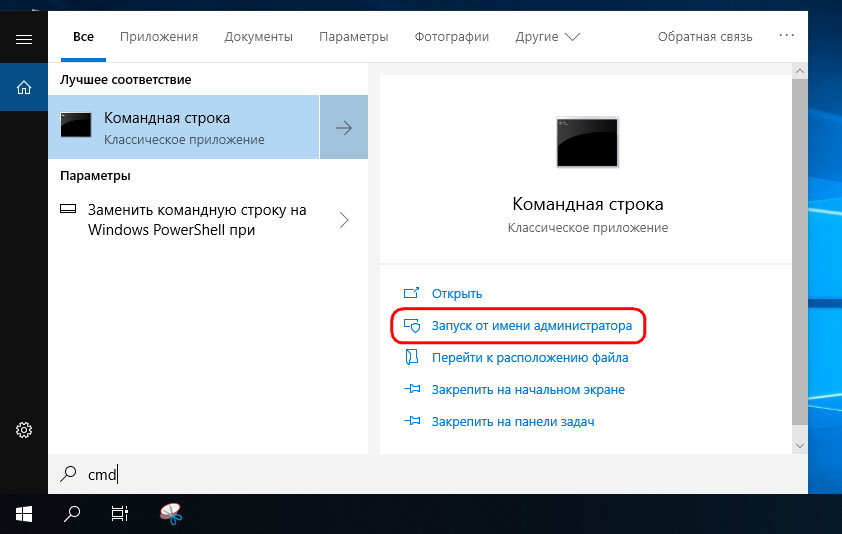Select the Home icon in the sidebar
Screen dimensions: 842x534
[x=24, y=88]
